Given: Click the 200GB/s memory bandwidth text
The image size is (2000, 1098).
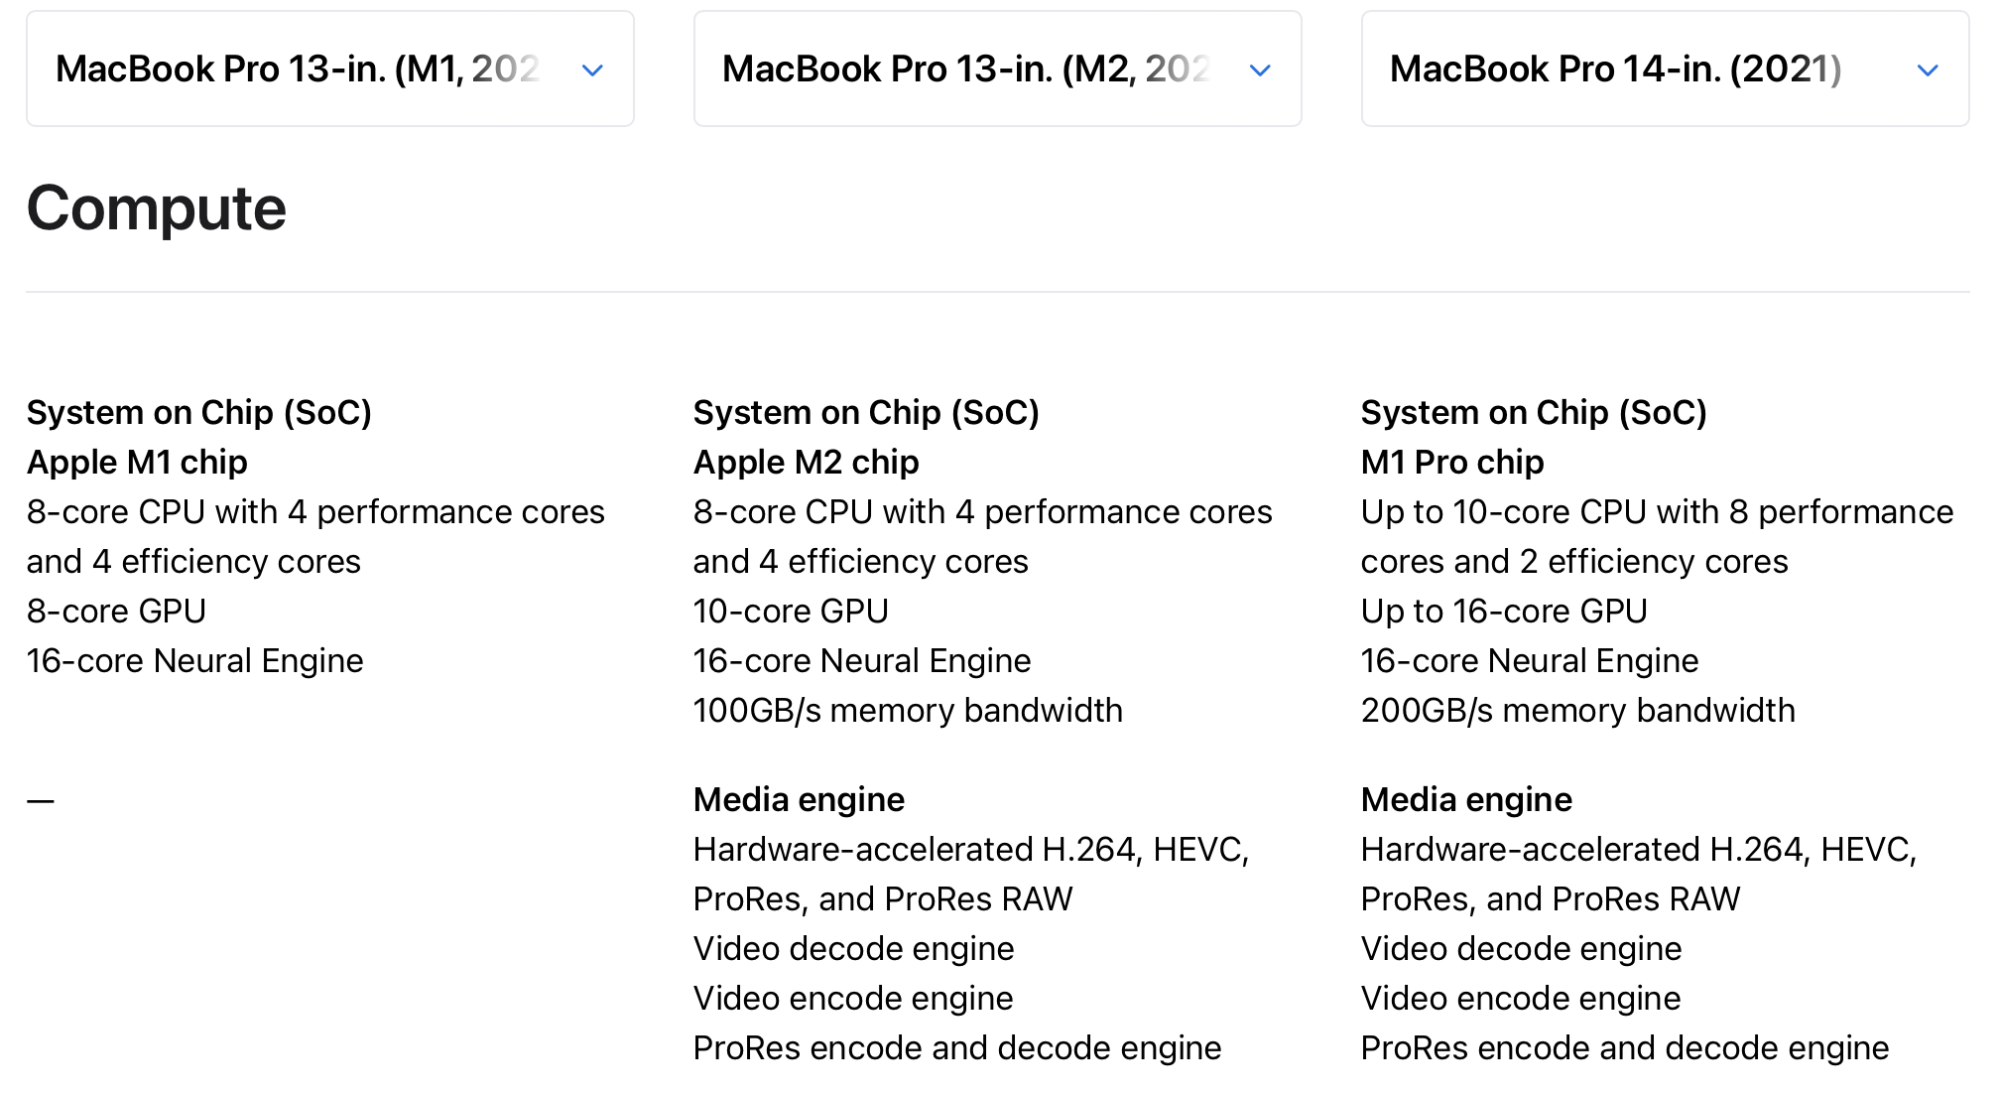Looking at the screenshot, I should tap(1577, 710).
